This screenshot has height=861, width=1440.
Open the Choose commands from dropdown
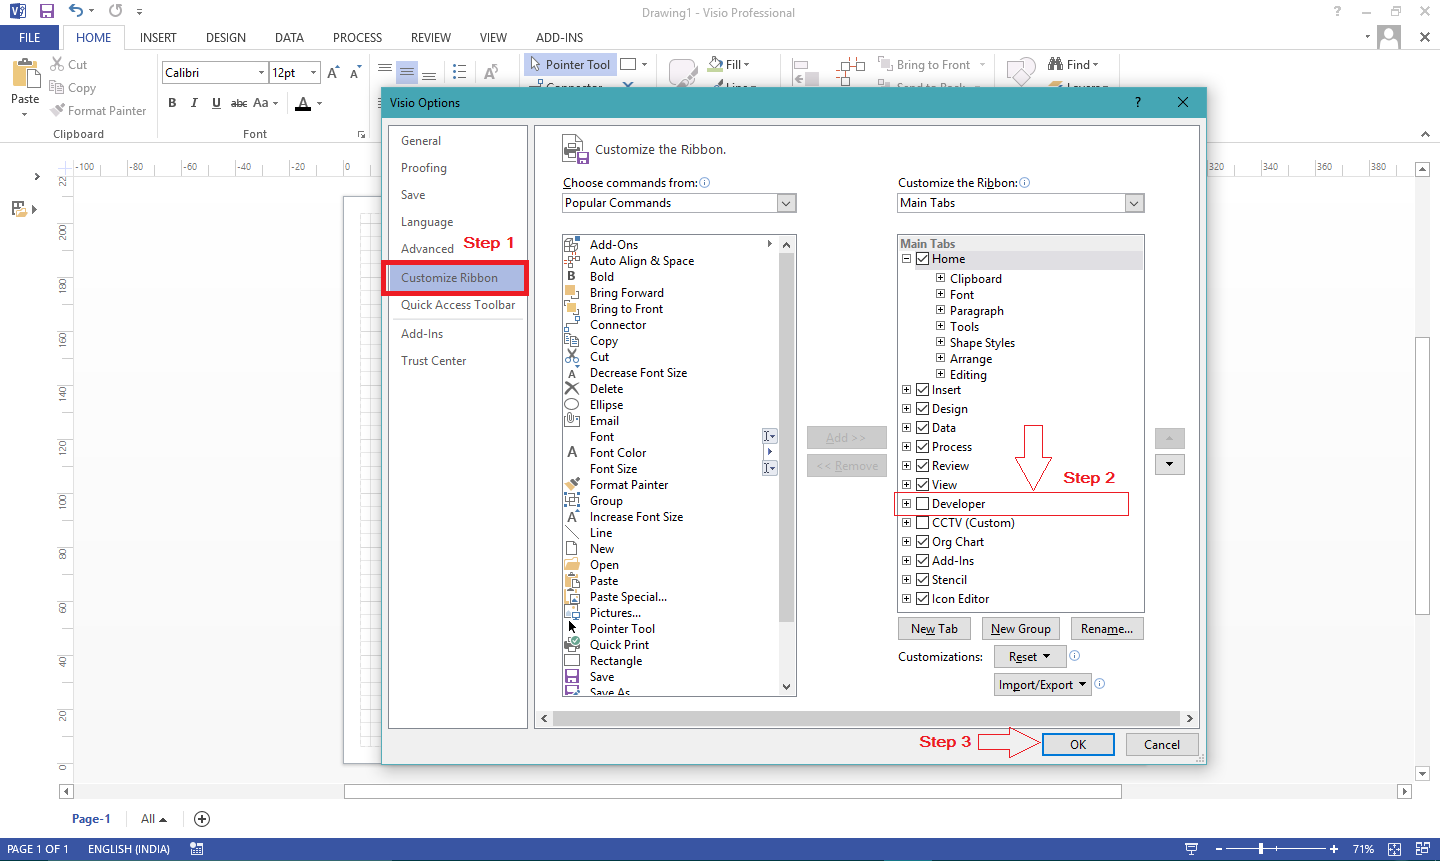tap(786, 203)
